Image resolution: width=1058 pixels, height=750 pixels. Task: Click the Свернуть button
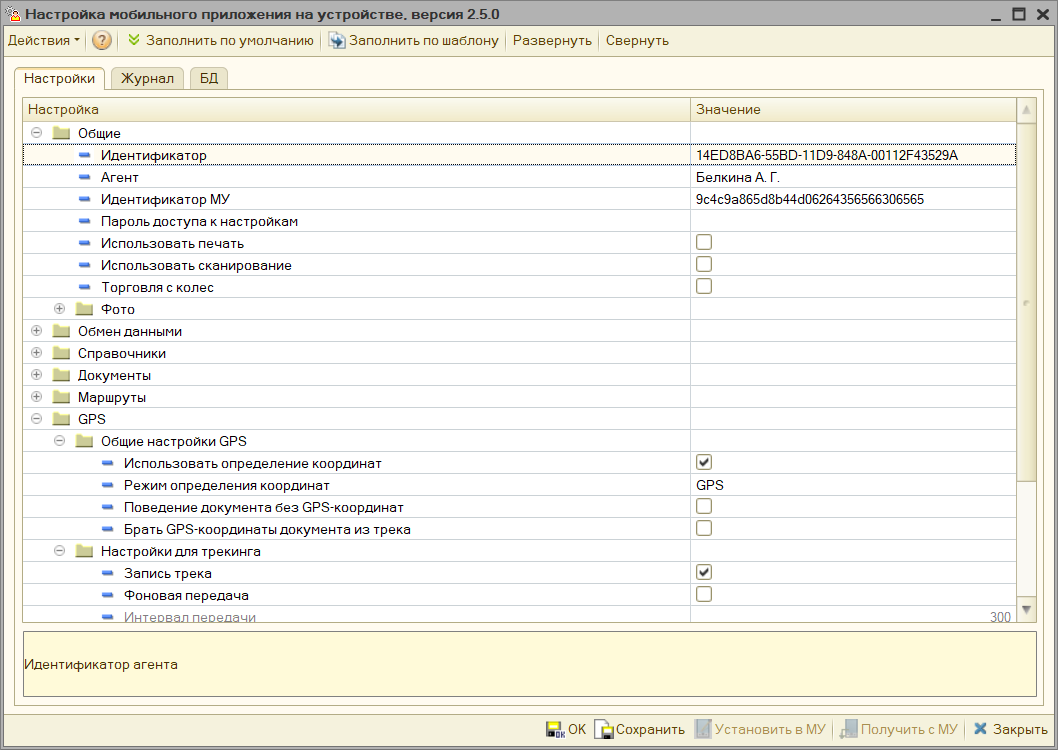[637, 40]
